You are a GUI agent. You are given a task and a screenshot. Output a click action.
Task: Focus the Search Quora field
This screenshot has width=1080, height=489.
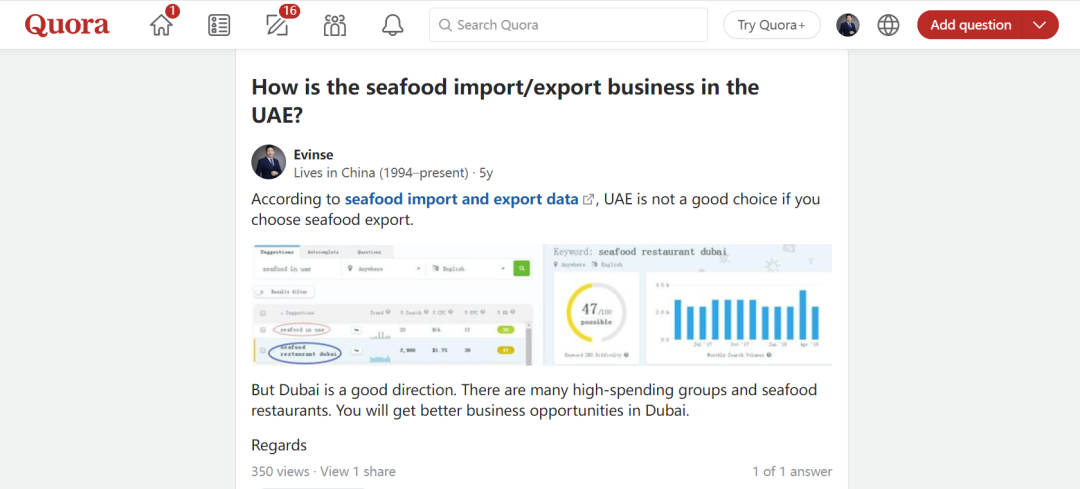[x=570, y=25]
